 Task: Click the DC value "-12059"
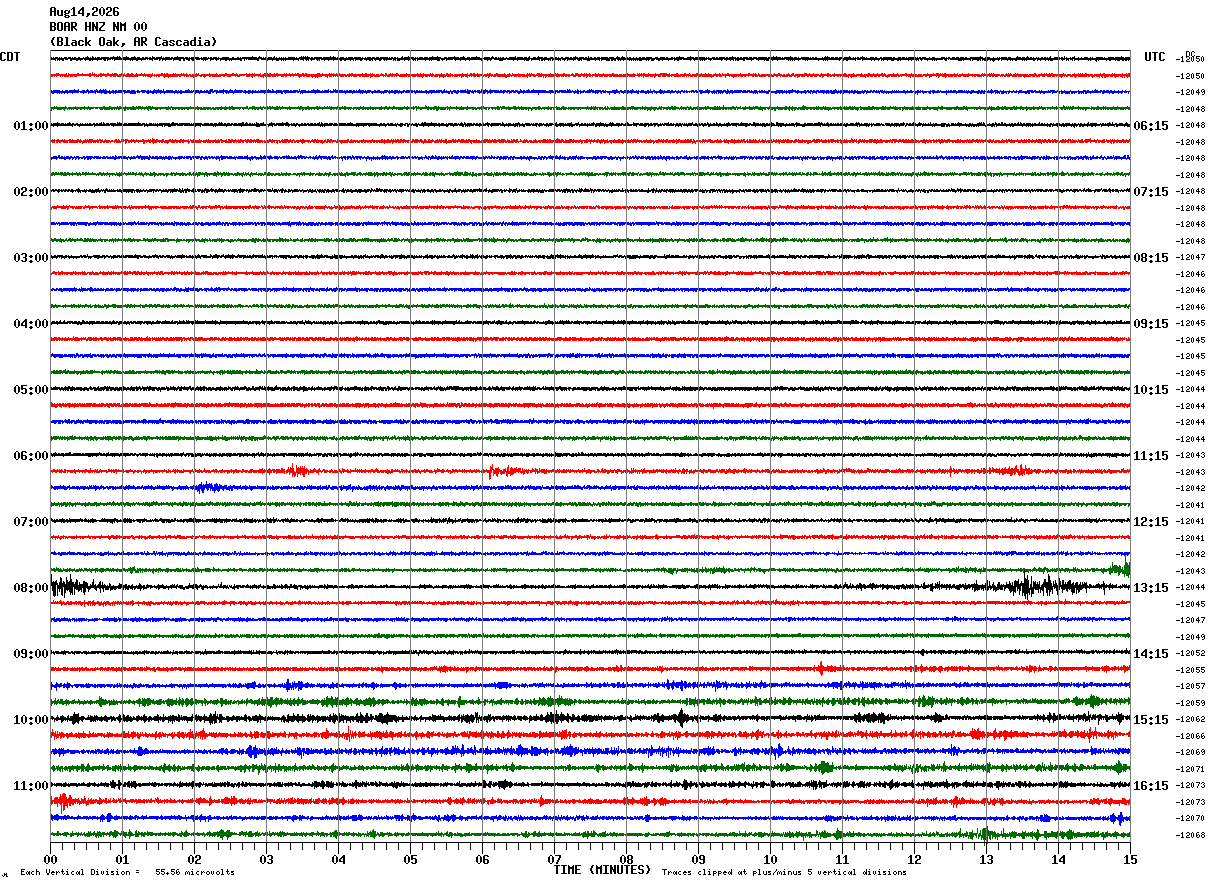tap(1191, 703)
